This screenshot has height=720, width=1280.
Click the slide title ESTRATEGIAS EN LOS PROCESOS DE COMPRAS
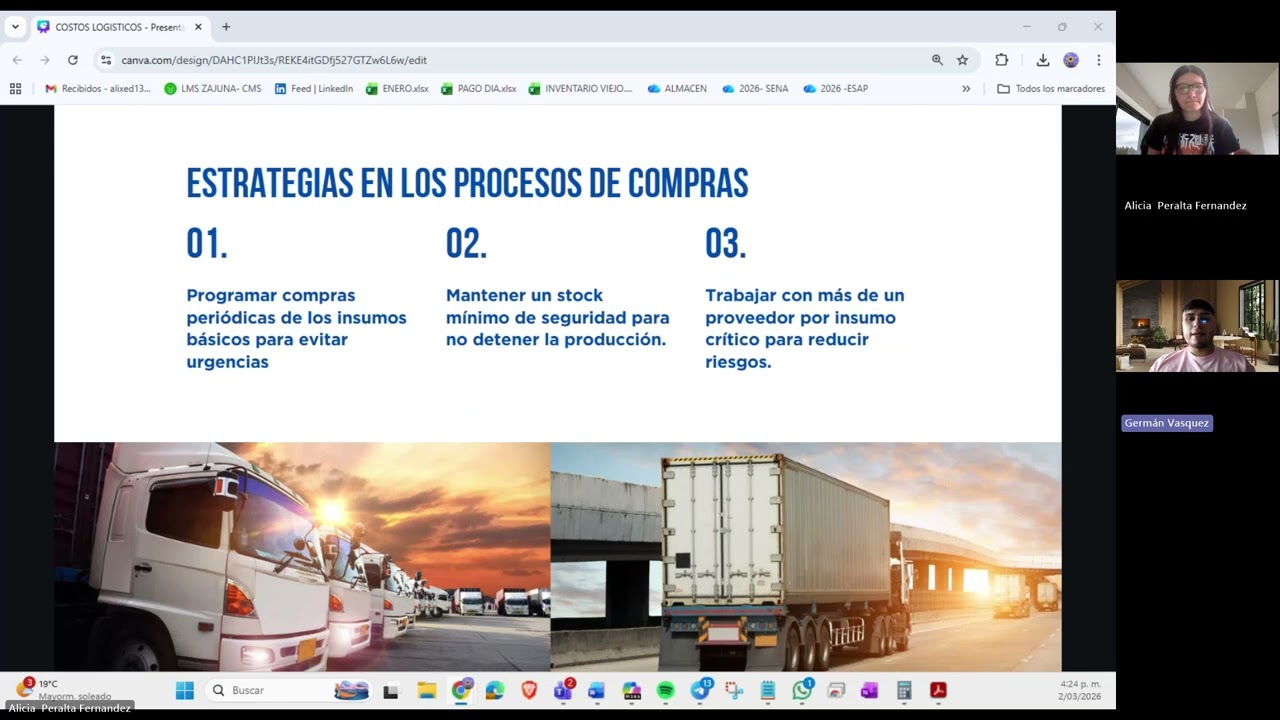[467, 183]
